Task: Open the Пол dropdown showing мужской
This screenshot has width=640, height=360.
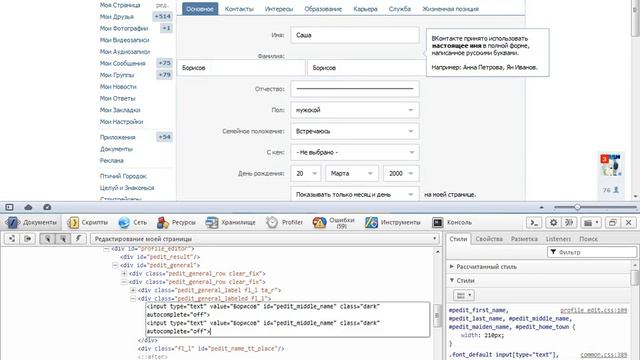Action: 355,110
